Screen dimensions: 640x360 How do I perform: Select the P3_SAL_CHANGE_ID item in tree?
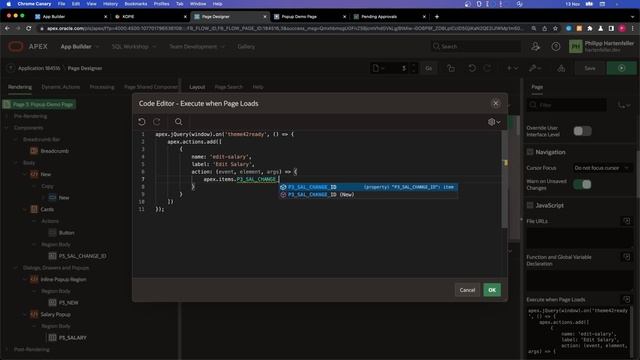coord(82,256)
